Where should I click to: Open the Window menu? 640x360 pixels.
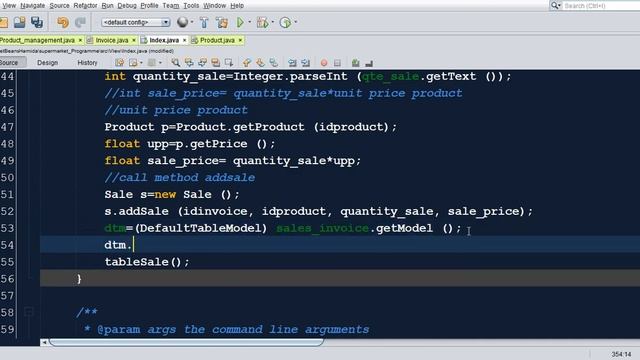click(x=215, y=6)
